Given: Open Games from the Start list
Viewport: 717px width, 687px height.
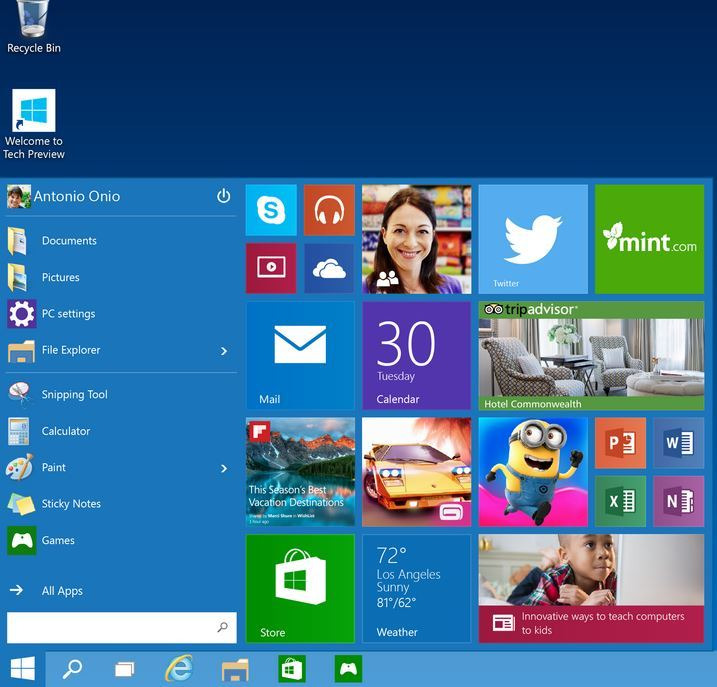Looking at the screenshot, I should coord(121,540).
